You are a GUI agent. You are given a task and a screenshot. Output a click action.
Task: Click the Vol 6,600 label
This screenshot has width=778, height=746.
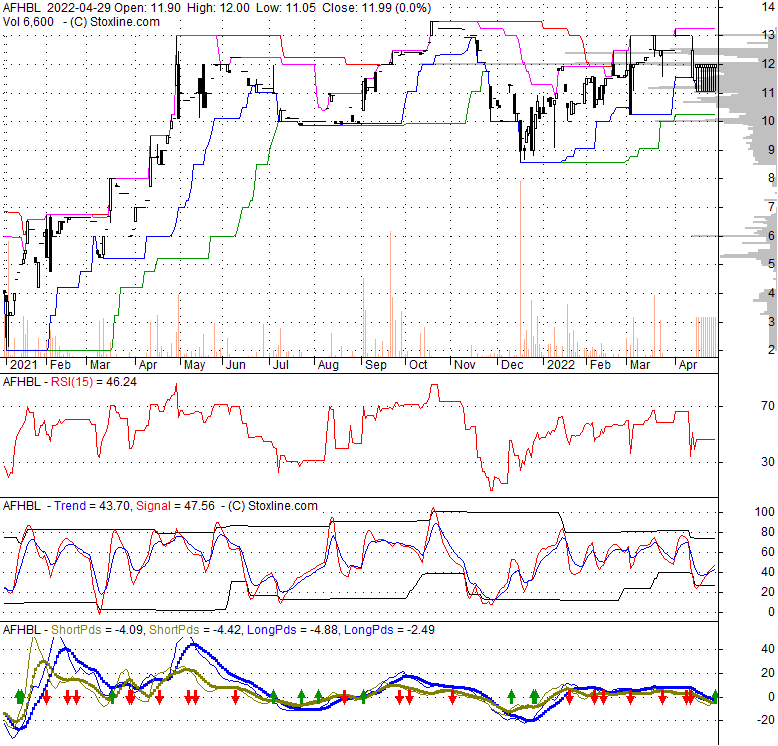tap(28, 22)
